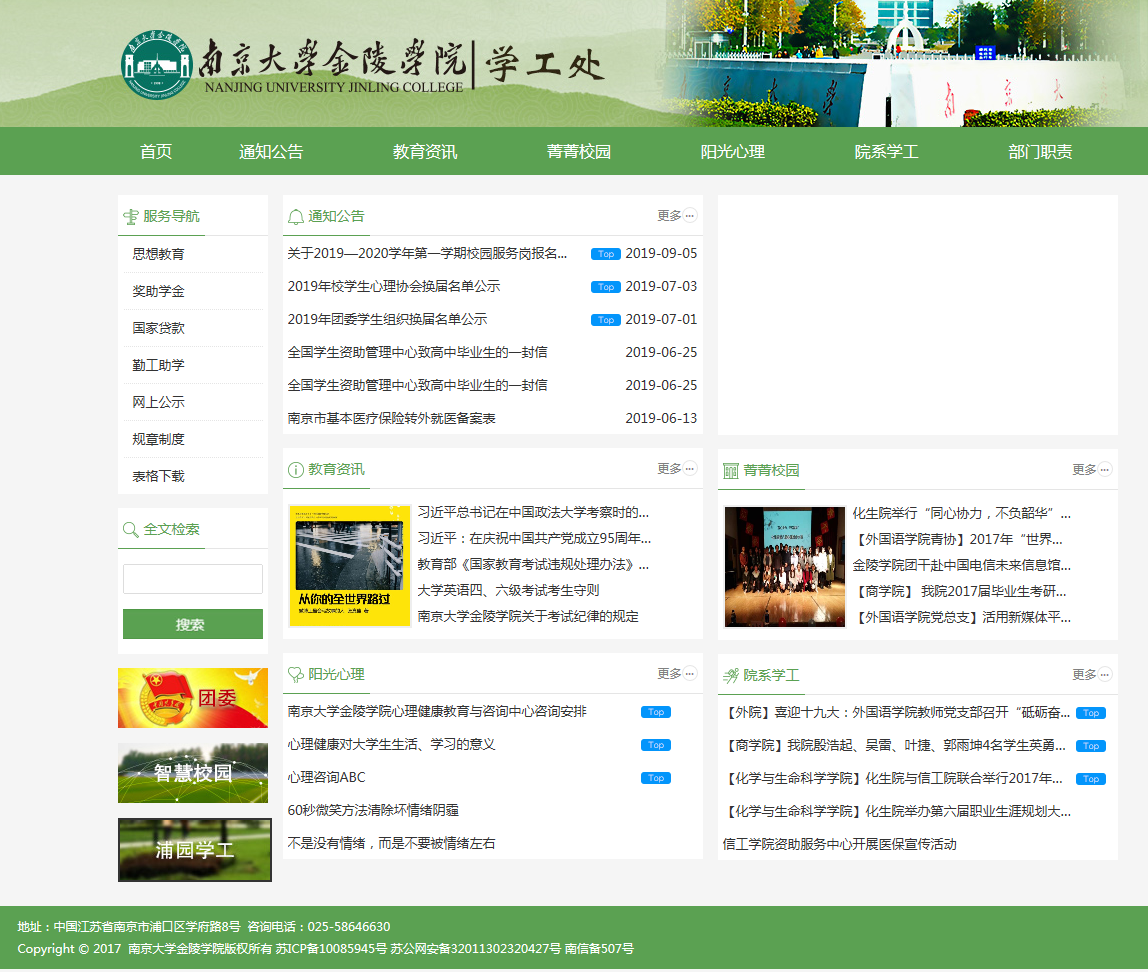Click the 智慧校园 banner

[193, 773]
